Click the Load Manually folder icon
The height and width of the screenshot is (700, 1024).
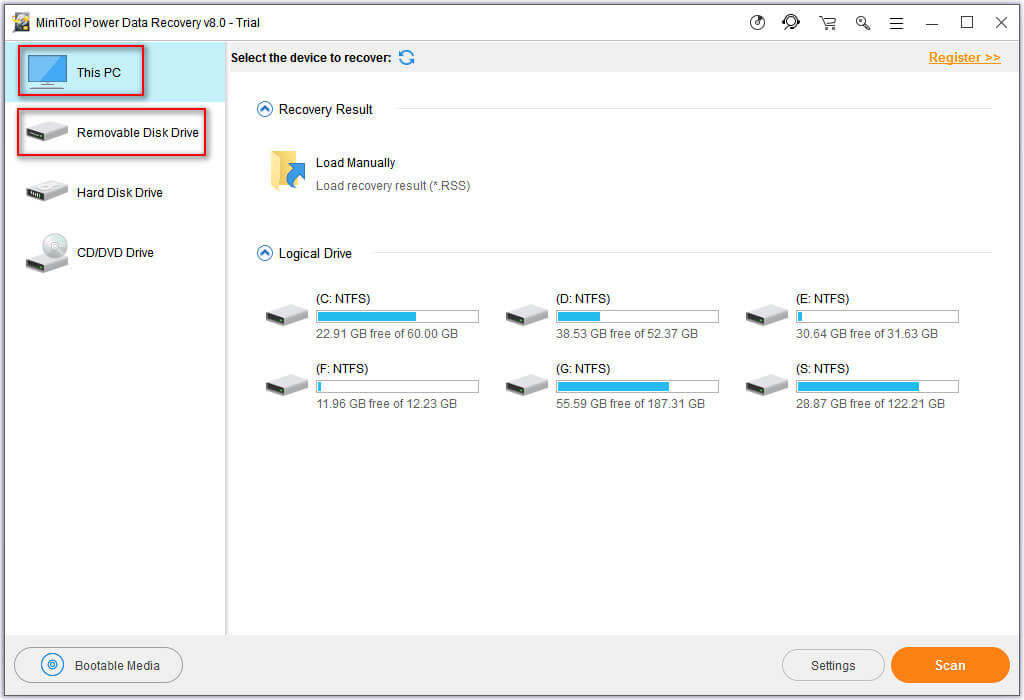288,170
